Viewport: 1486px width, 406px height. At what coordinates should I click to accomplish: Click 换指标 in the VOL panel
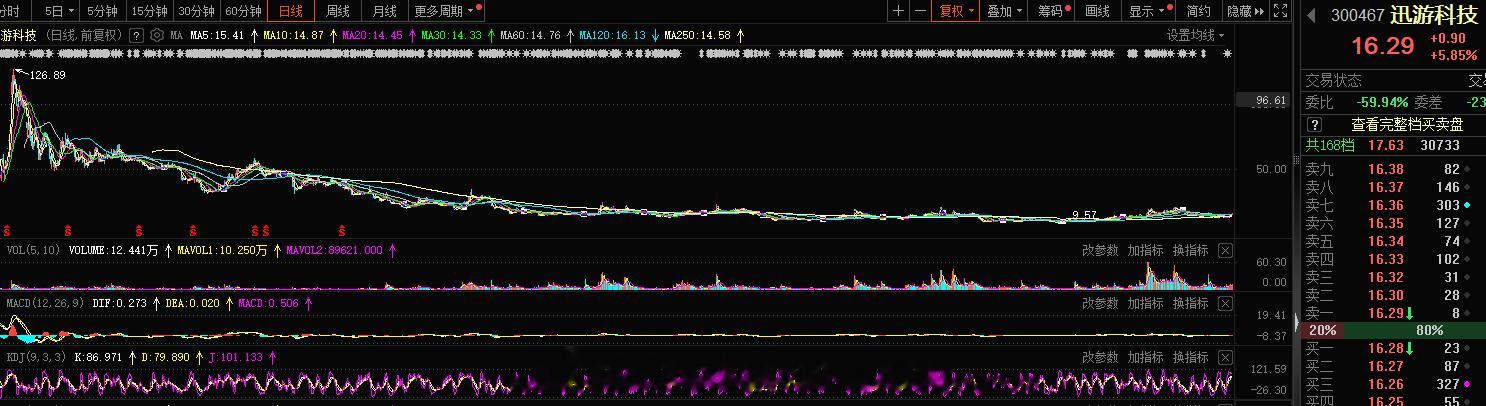coord(1190,250)
